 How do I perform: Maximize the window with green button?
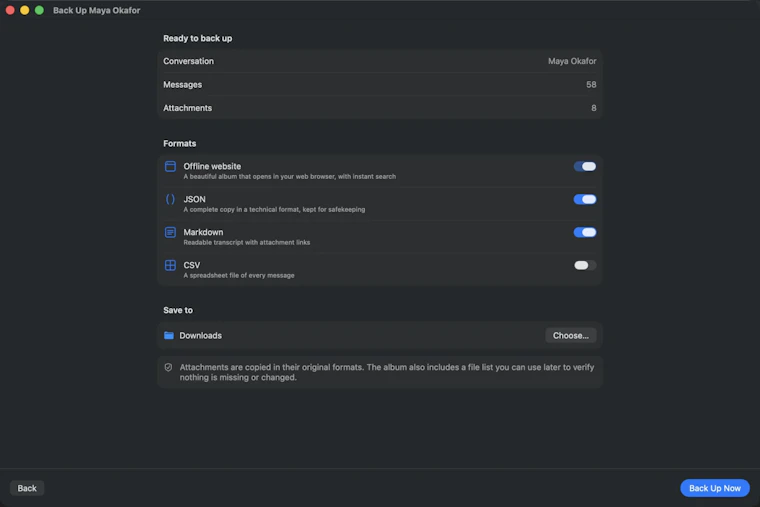pos(39,10)
